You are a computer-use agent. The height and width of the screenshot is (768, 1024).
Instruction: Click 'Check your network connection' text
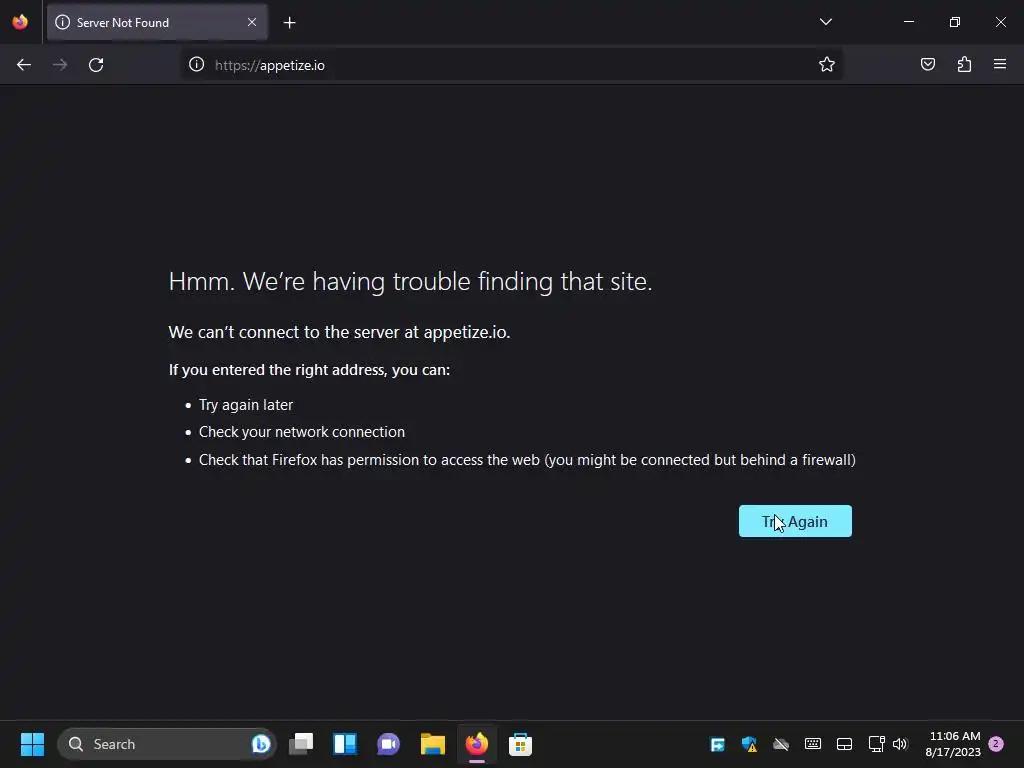(x=302, y=432)
